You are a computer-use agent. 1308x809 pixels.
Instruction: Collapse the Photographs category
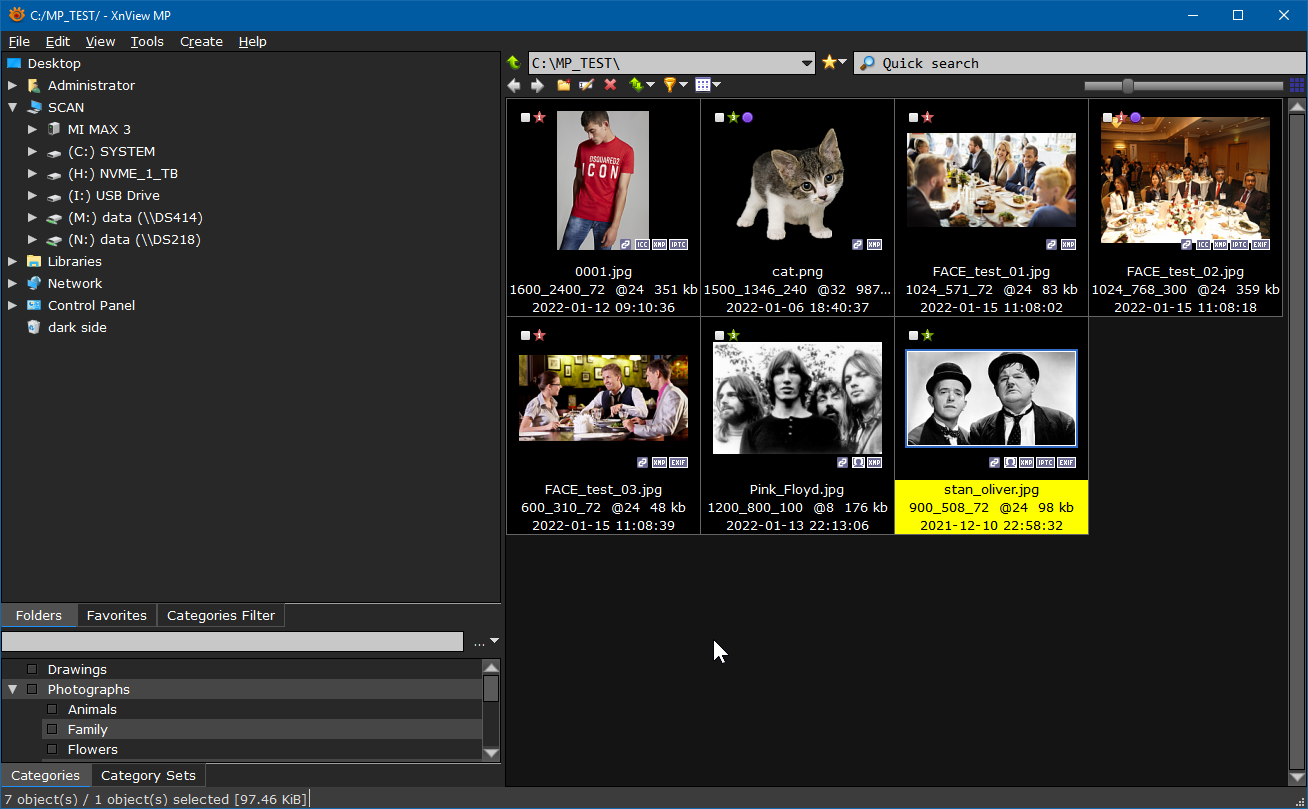pos(12,689)
